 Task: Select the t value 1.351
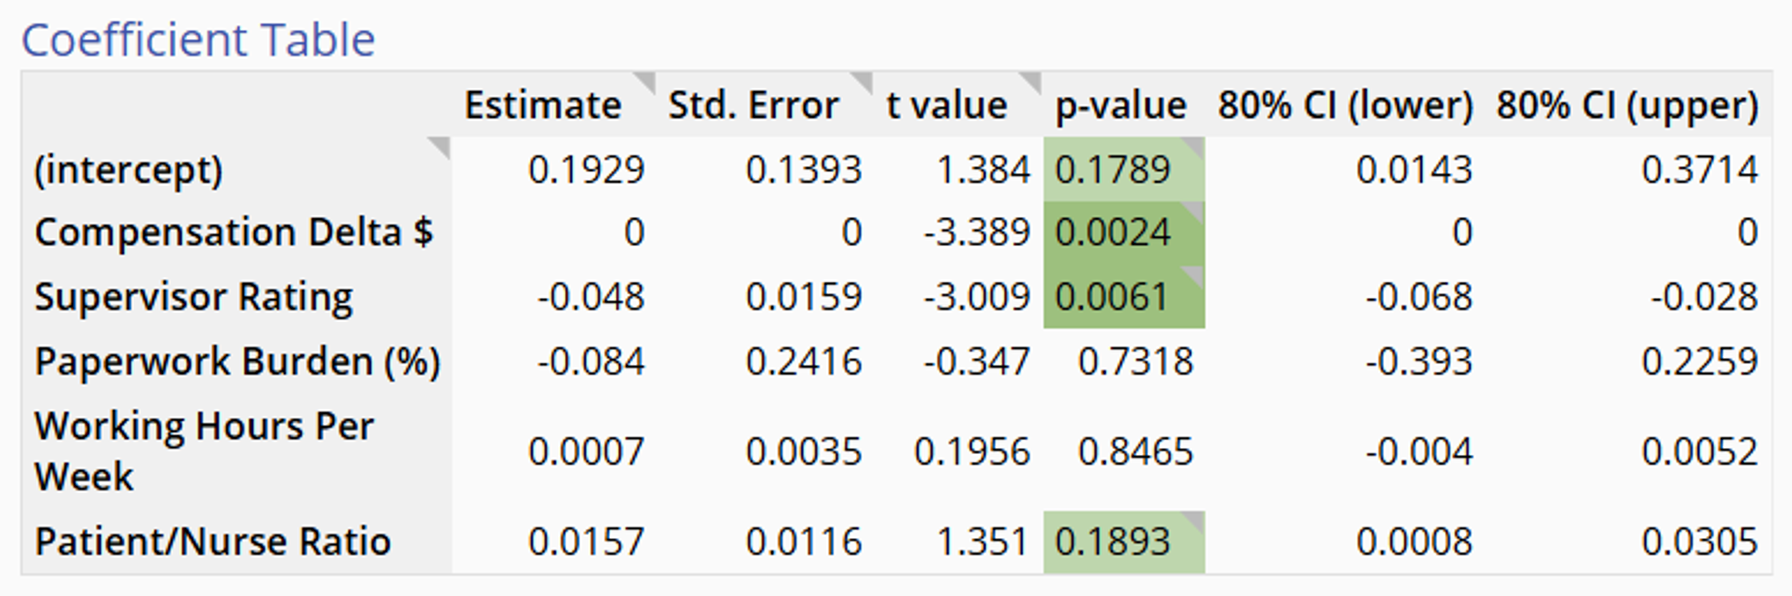pyautogui.click(x=983, y=541)
